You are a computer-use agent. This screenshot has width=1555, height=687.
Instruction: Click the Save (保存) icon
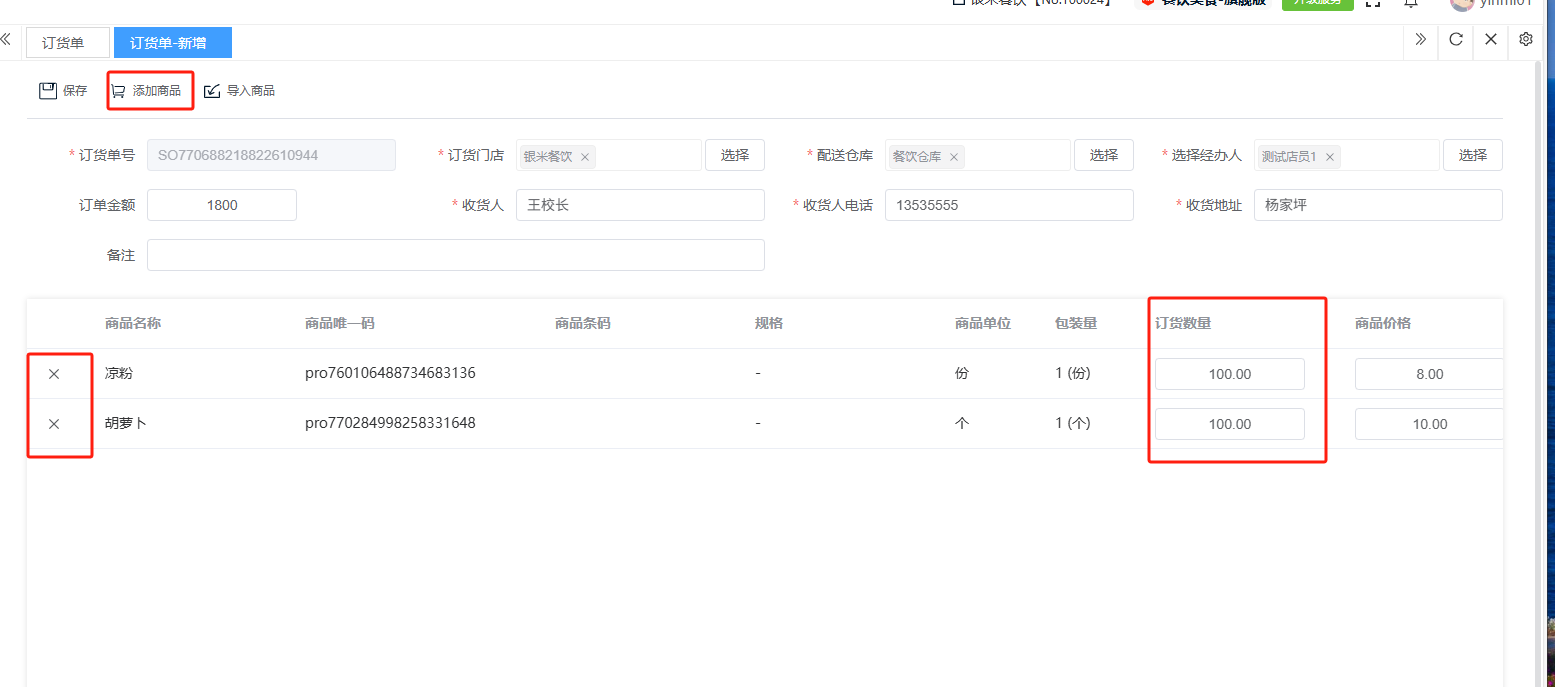(x=48, y=91)
